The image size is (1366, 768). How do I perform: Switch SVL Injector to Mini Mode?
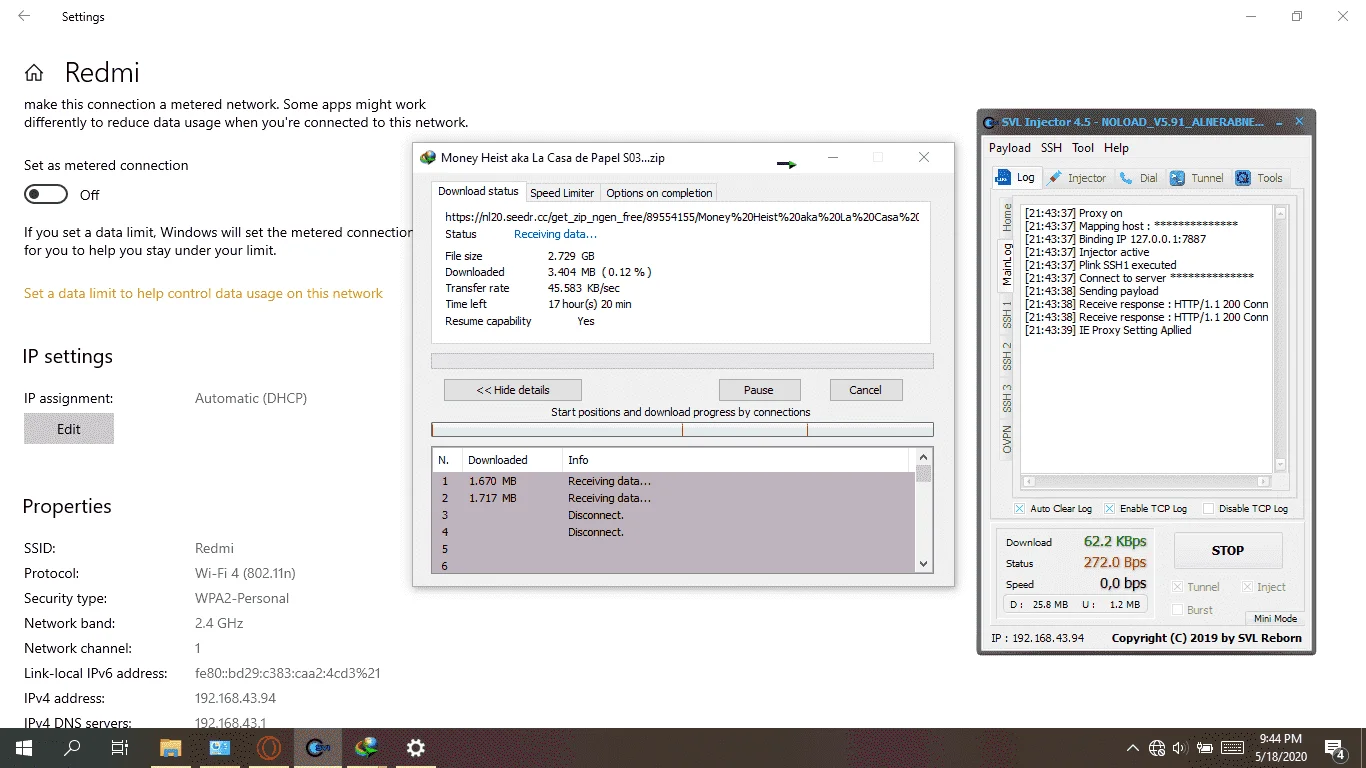click(1275, 618)
